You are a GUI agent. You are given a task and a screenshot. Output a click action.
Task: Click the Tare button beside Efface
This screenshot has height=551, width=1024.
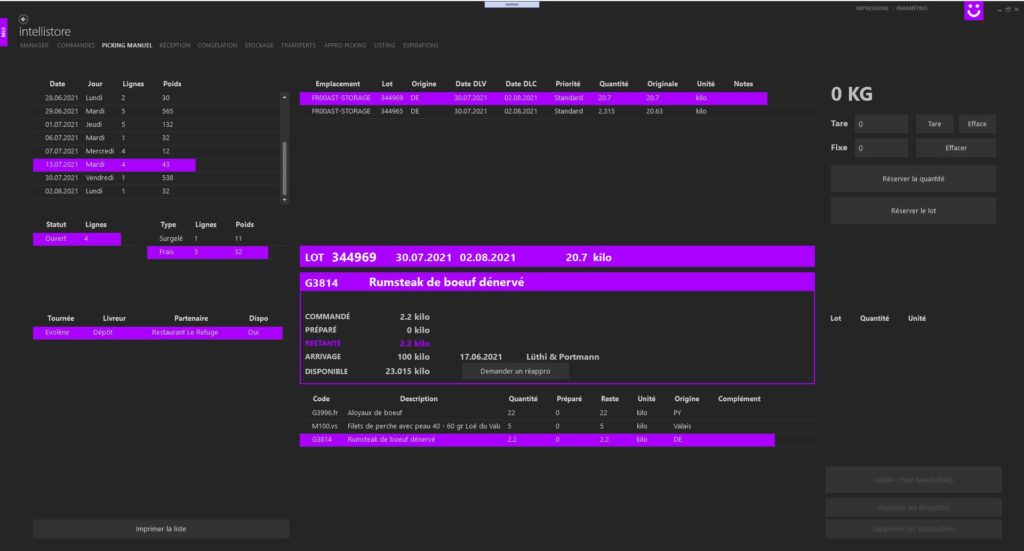pyautogui.click(x=934, y=124)
